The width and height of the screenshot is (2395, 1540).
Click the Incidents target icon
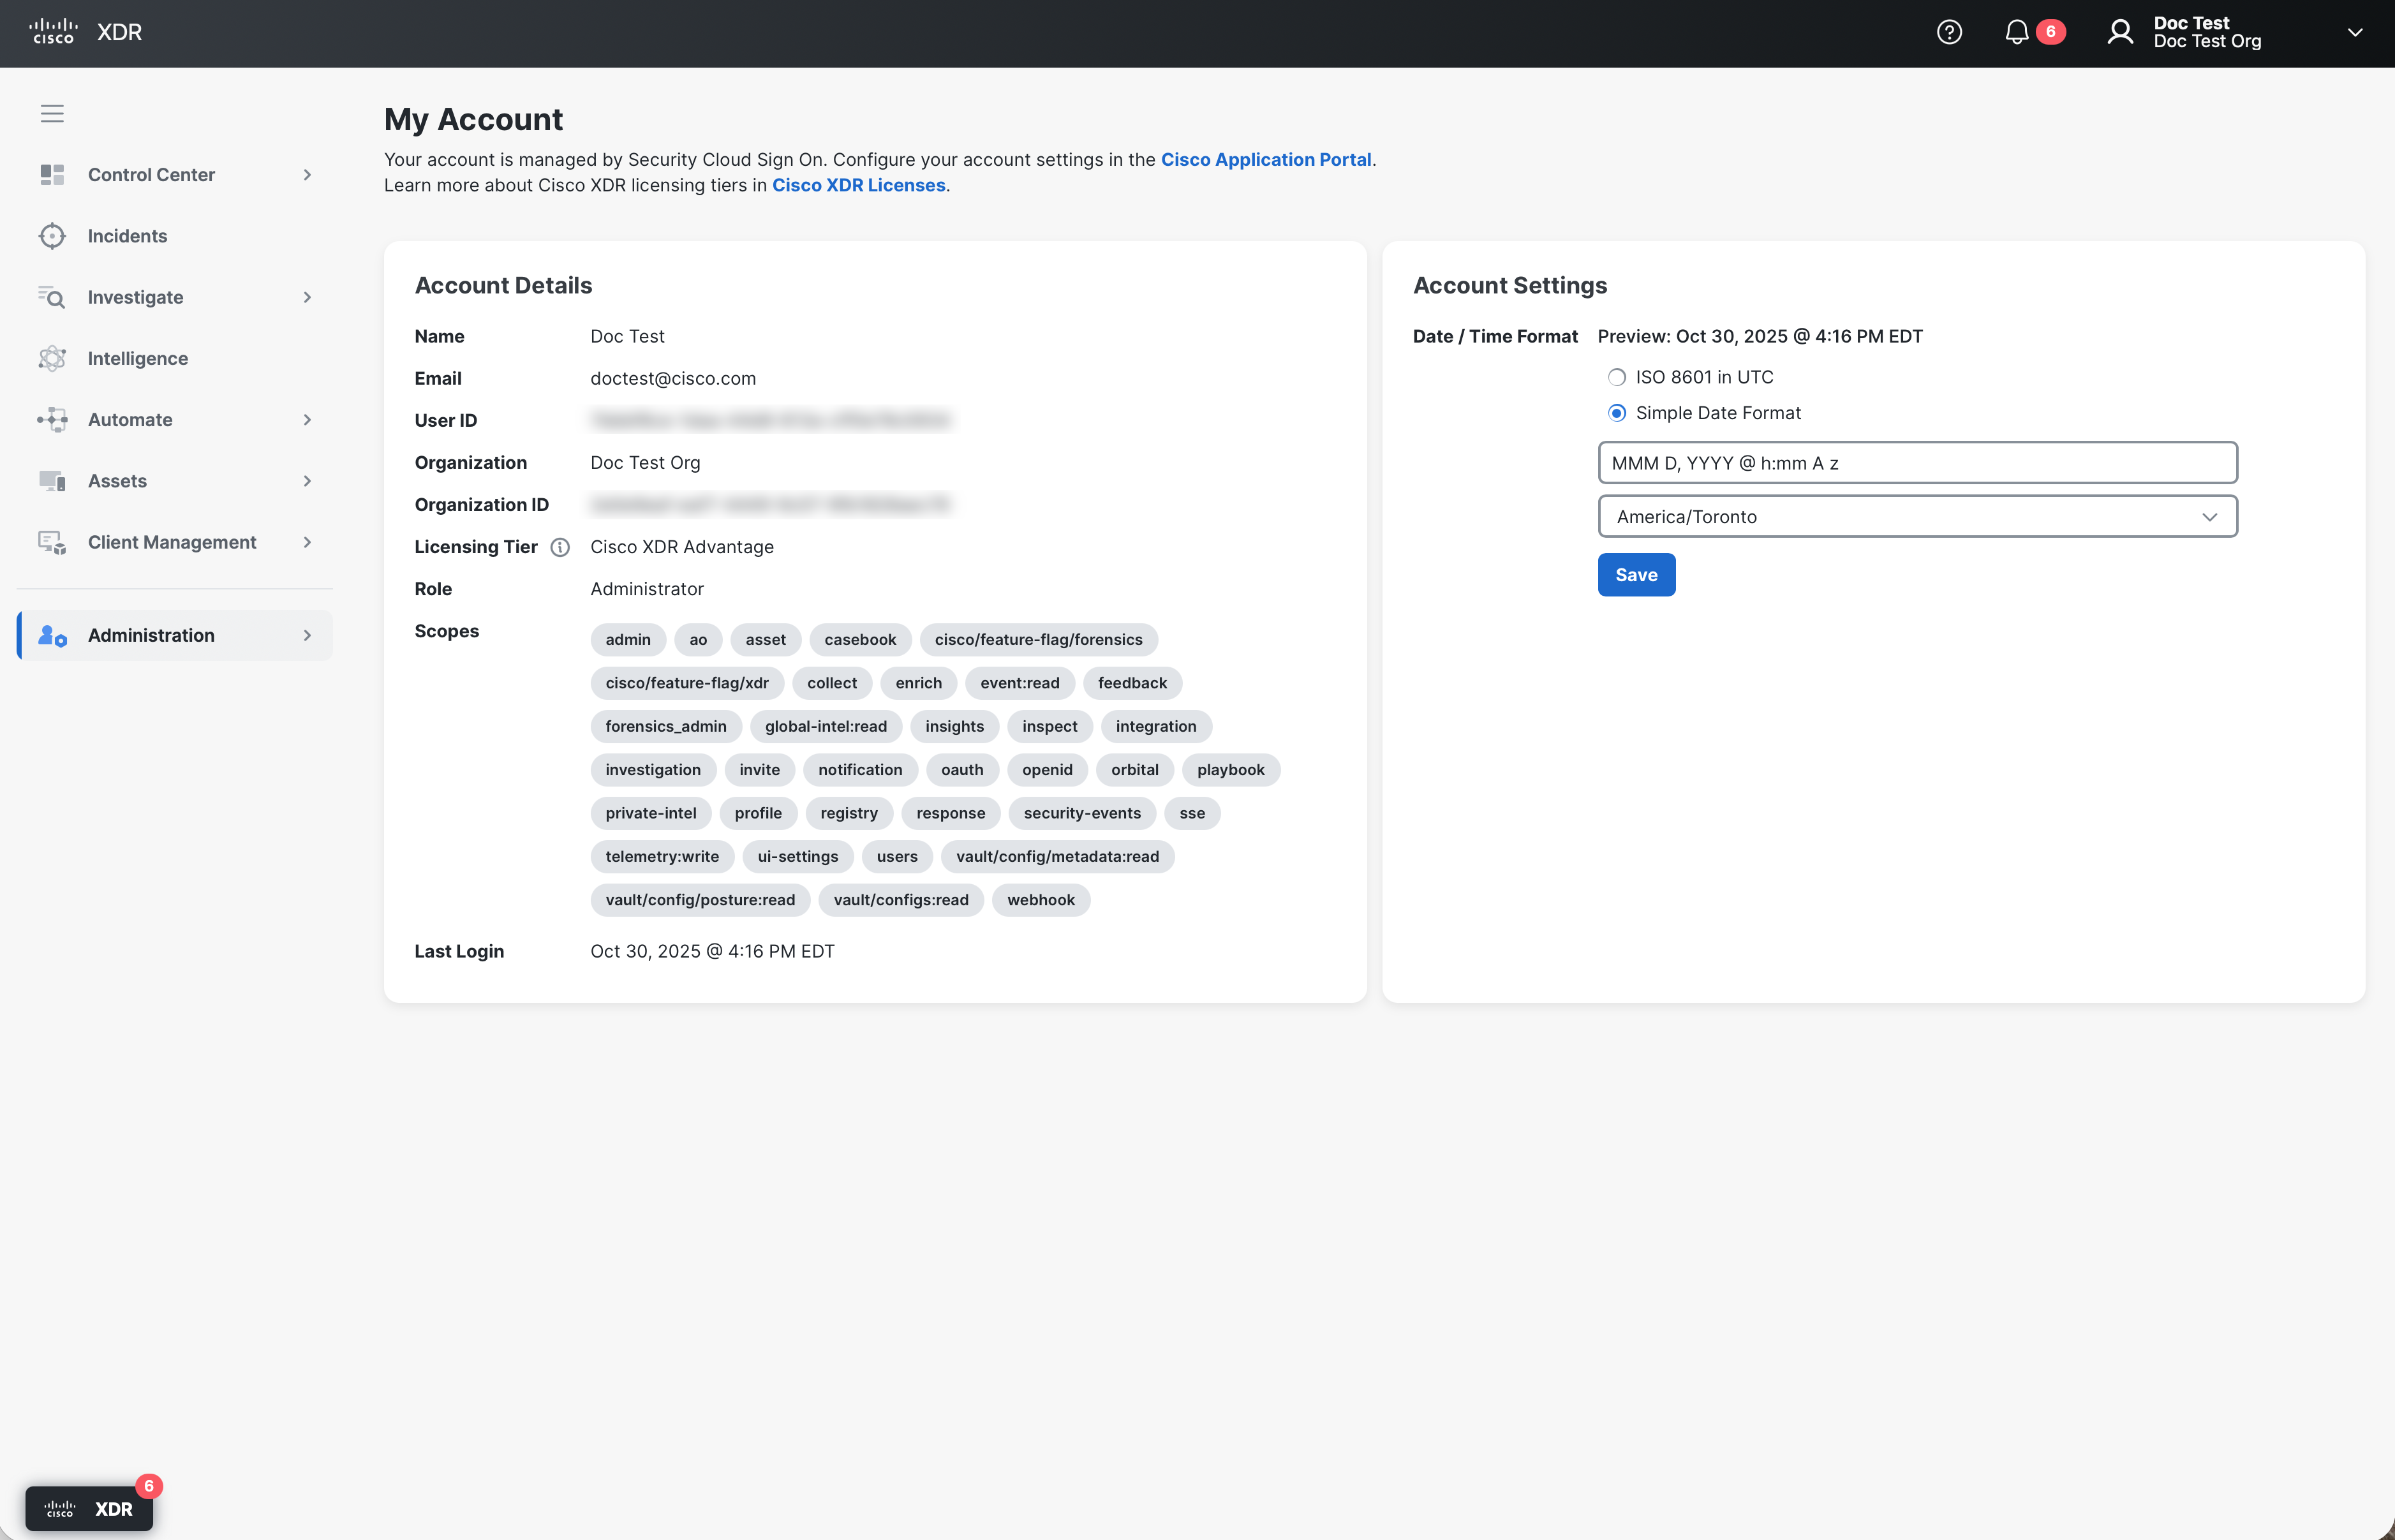pyautogui.click(x=52, y=236)
